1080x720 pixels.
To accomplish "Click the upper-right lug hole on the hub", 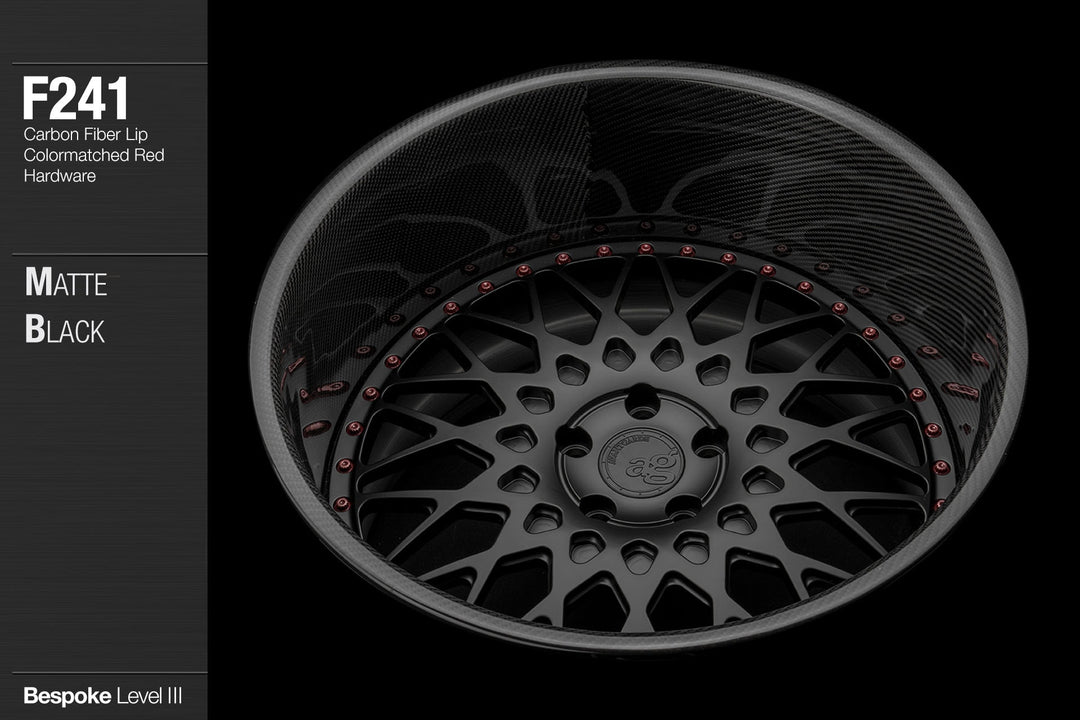I will [x=711, y=441].
